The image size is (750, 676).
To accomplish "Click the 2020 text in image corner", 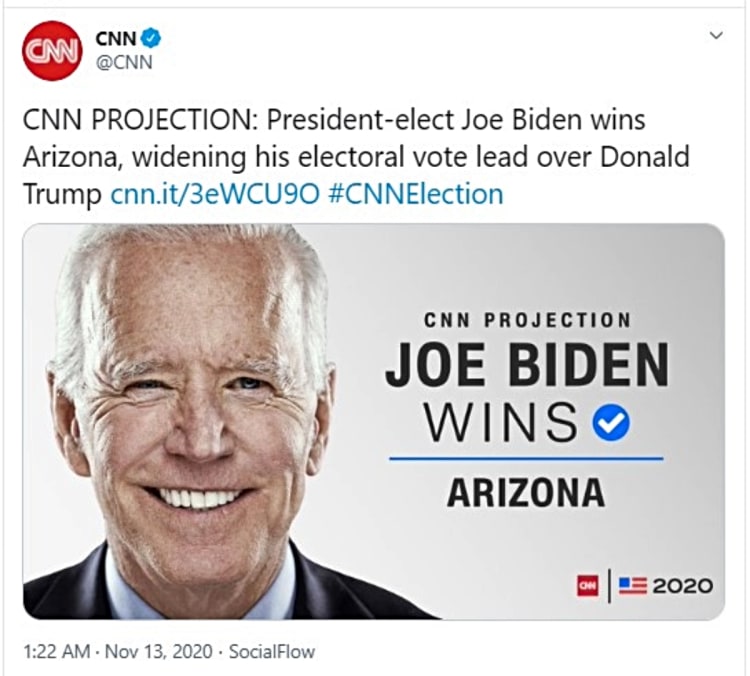I will (682, 585).
